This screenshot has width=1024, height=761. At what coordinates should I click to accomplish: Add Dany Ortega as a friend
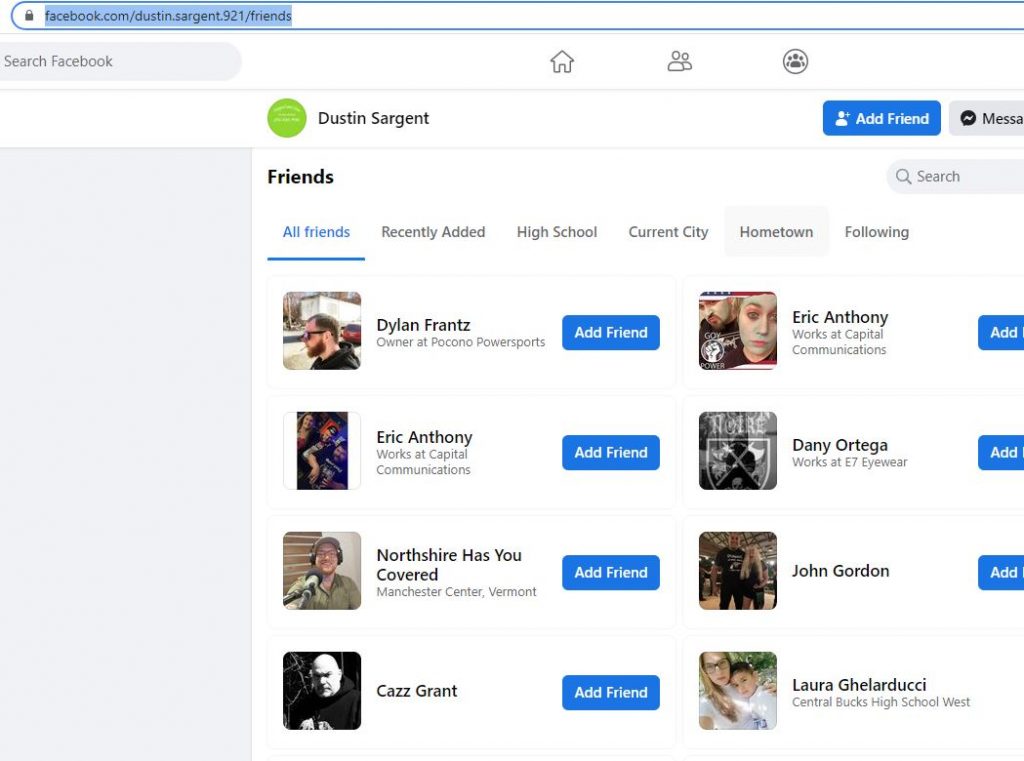click(1002, 452)
